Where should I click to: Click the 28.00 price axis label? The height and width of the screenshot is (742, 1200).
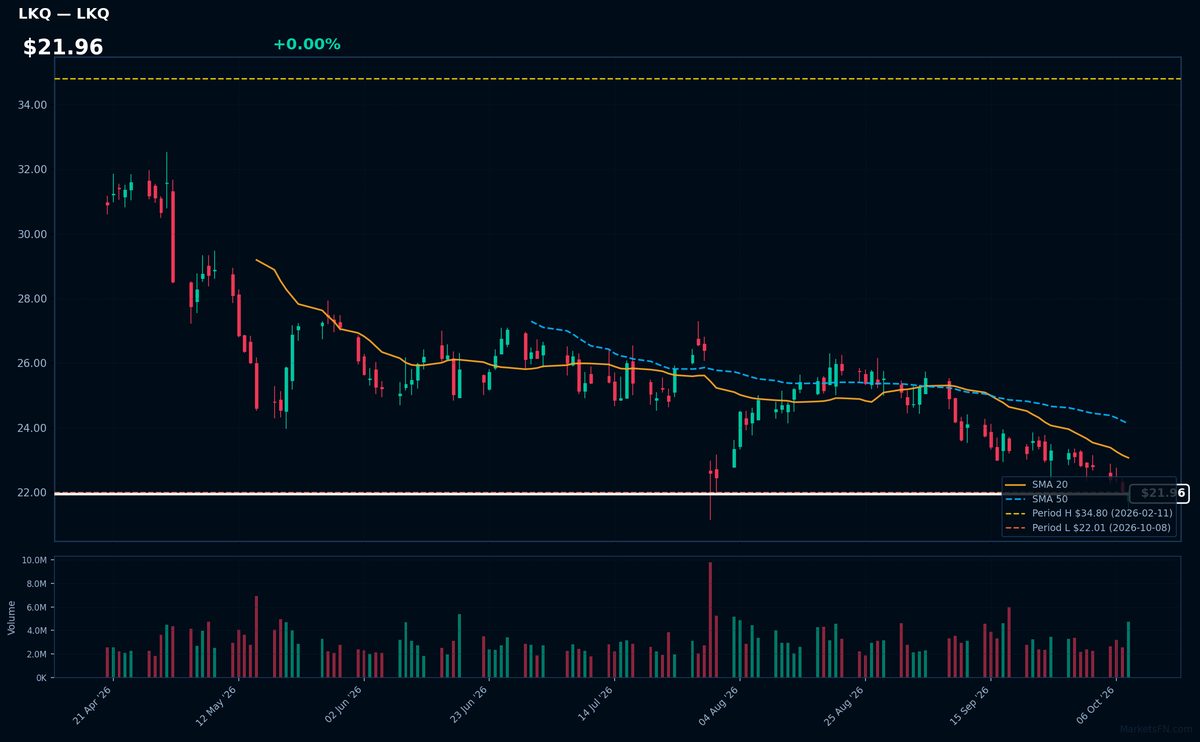[x=33, y=299]
